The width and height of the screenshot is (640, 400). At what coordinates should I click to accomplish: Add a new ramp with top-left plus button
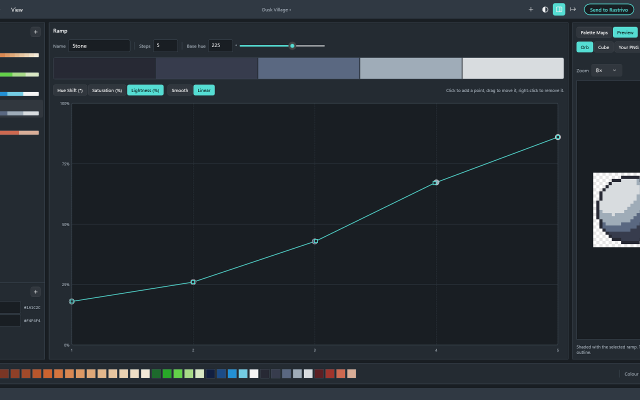(36, 32)
